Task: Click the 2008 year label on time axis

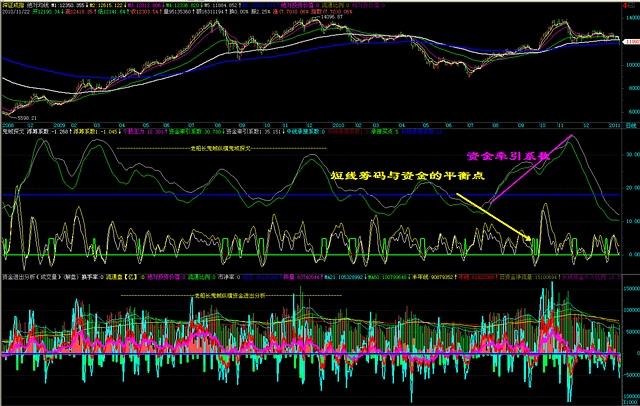Action: 8,125
